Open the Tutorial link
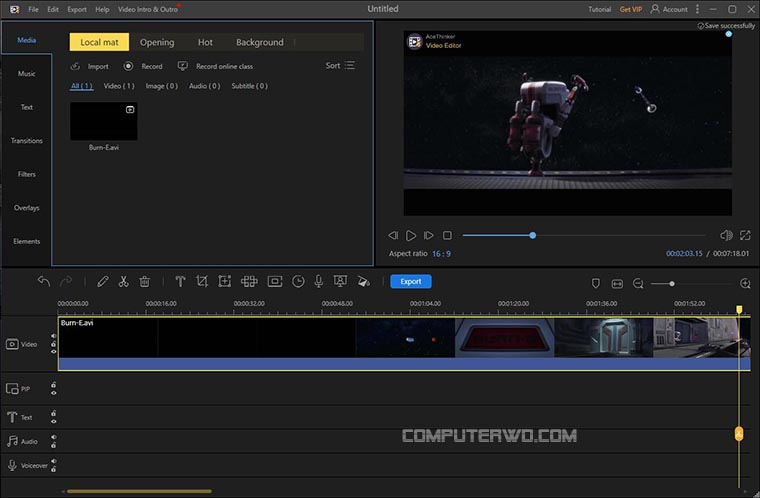This screenshot has height=498, width=760. point(599,9)
